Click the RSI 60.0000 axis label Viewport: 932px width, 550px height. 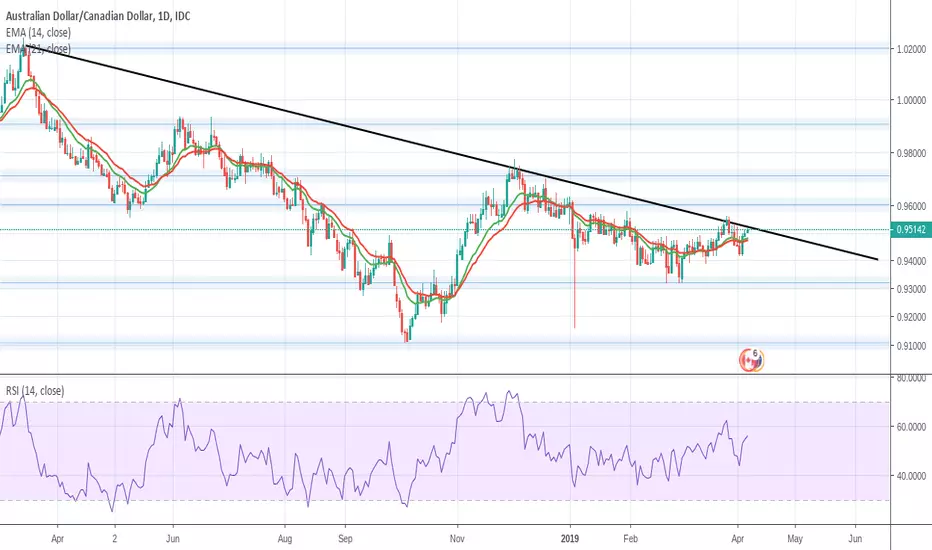click(x=911, y=427)
